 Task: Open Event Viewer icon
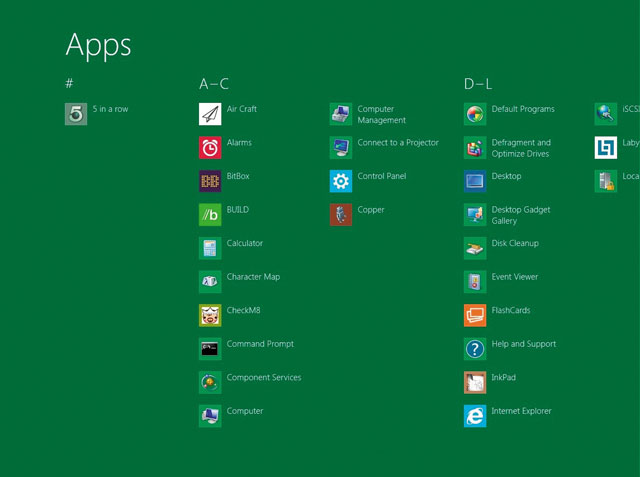point(475,282)
